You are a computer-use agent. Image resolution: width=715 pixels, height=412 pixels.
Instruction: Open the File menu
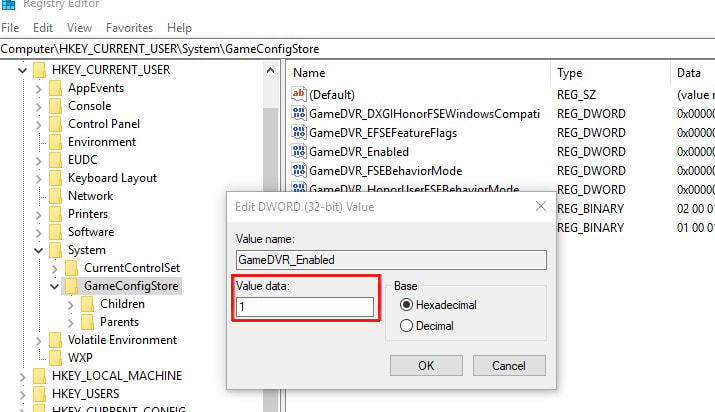coord(10,28)
